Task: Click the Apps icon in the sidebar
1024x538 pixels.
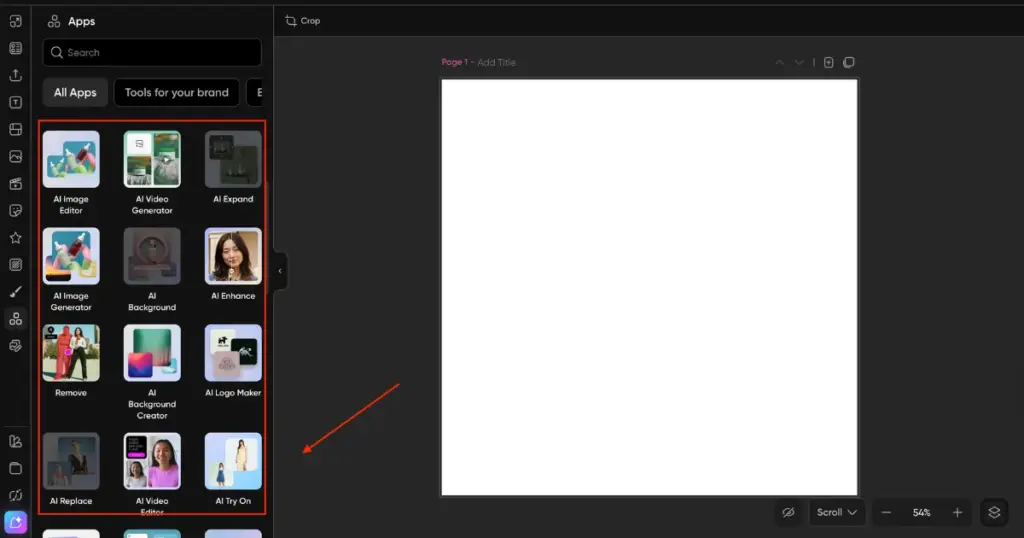Action: point(16,319)
